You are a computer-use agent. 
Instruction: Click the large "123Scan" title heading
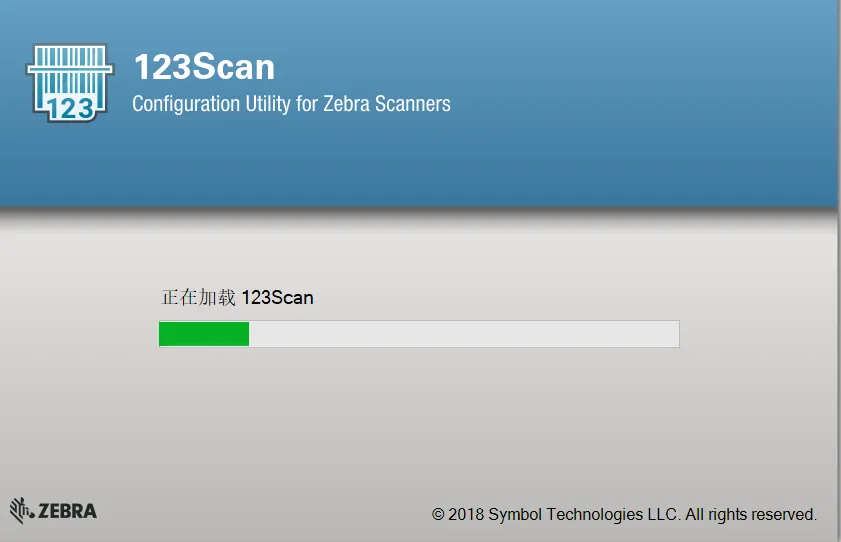[x=204, y=67]
